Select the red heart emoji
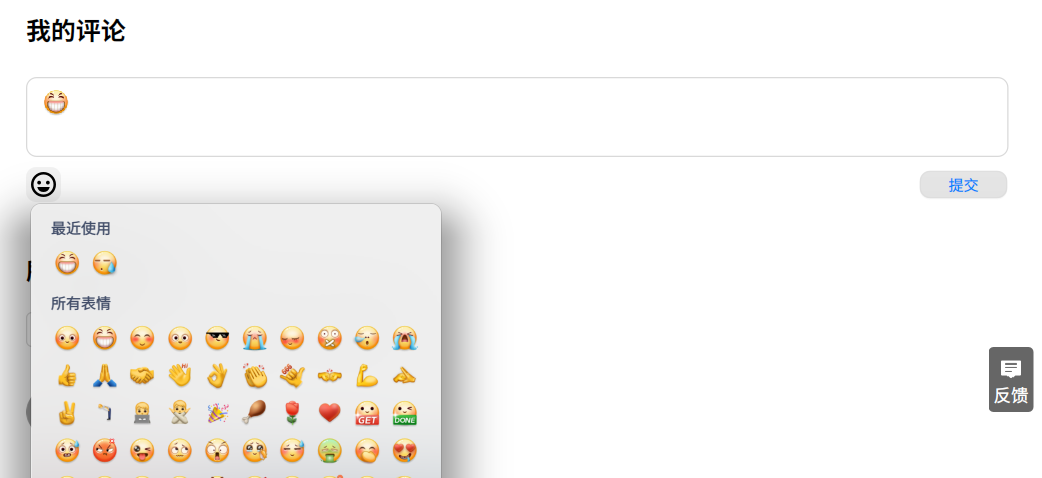 330,414
